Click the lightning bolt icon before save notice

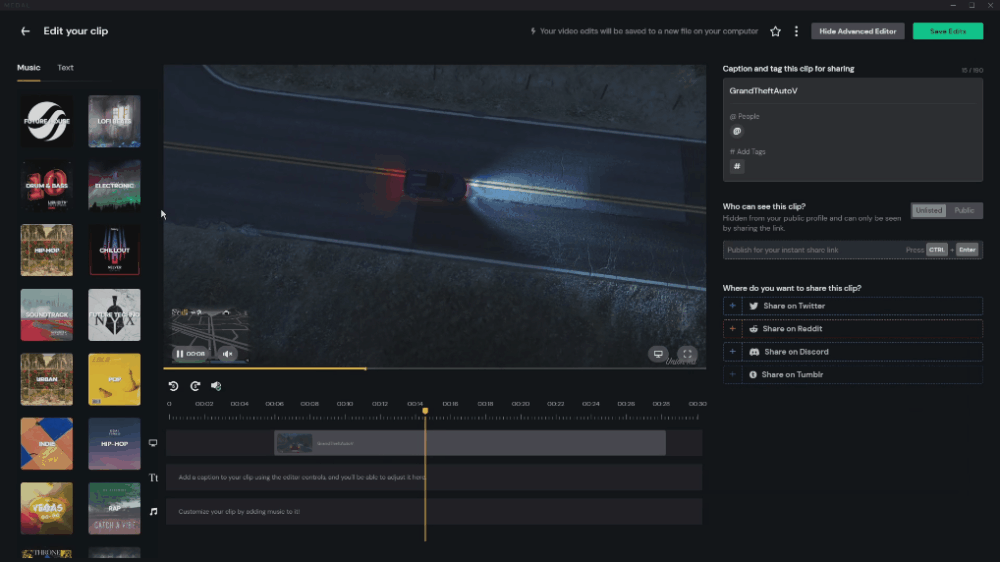click(533, 31)
